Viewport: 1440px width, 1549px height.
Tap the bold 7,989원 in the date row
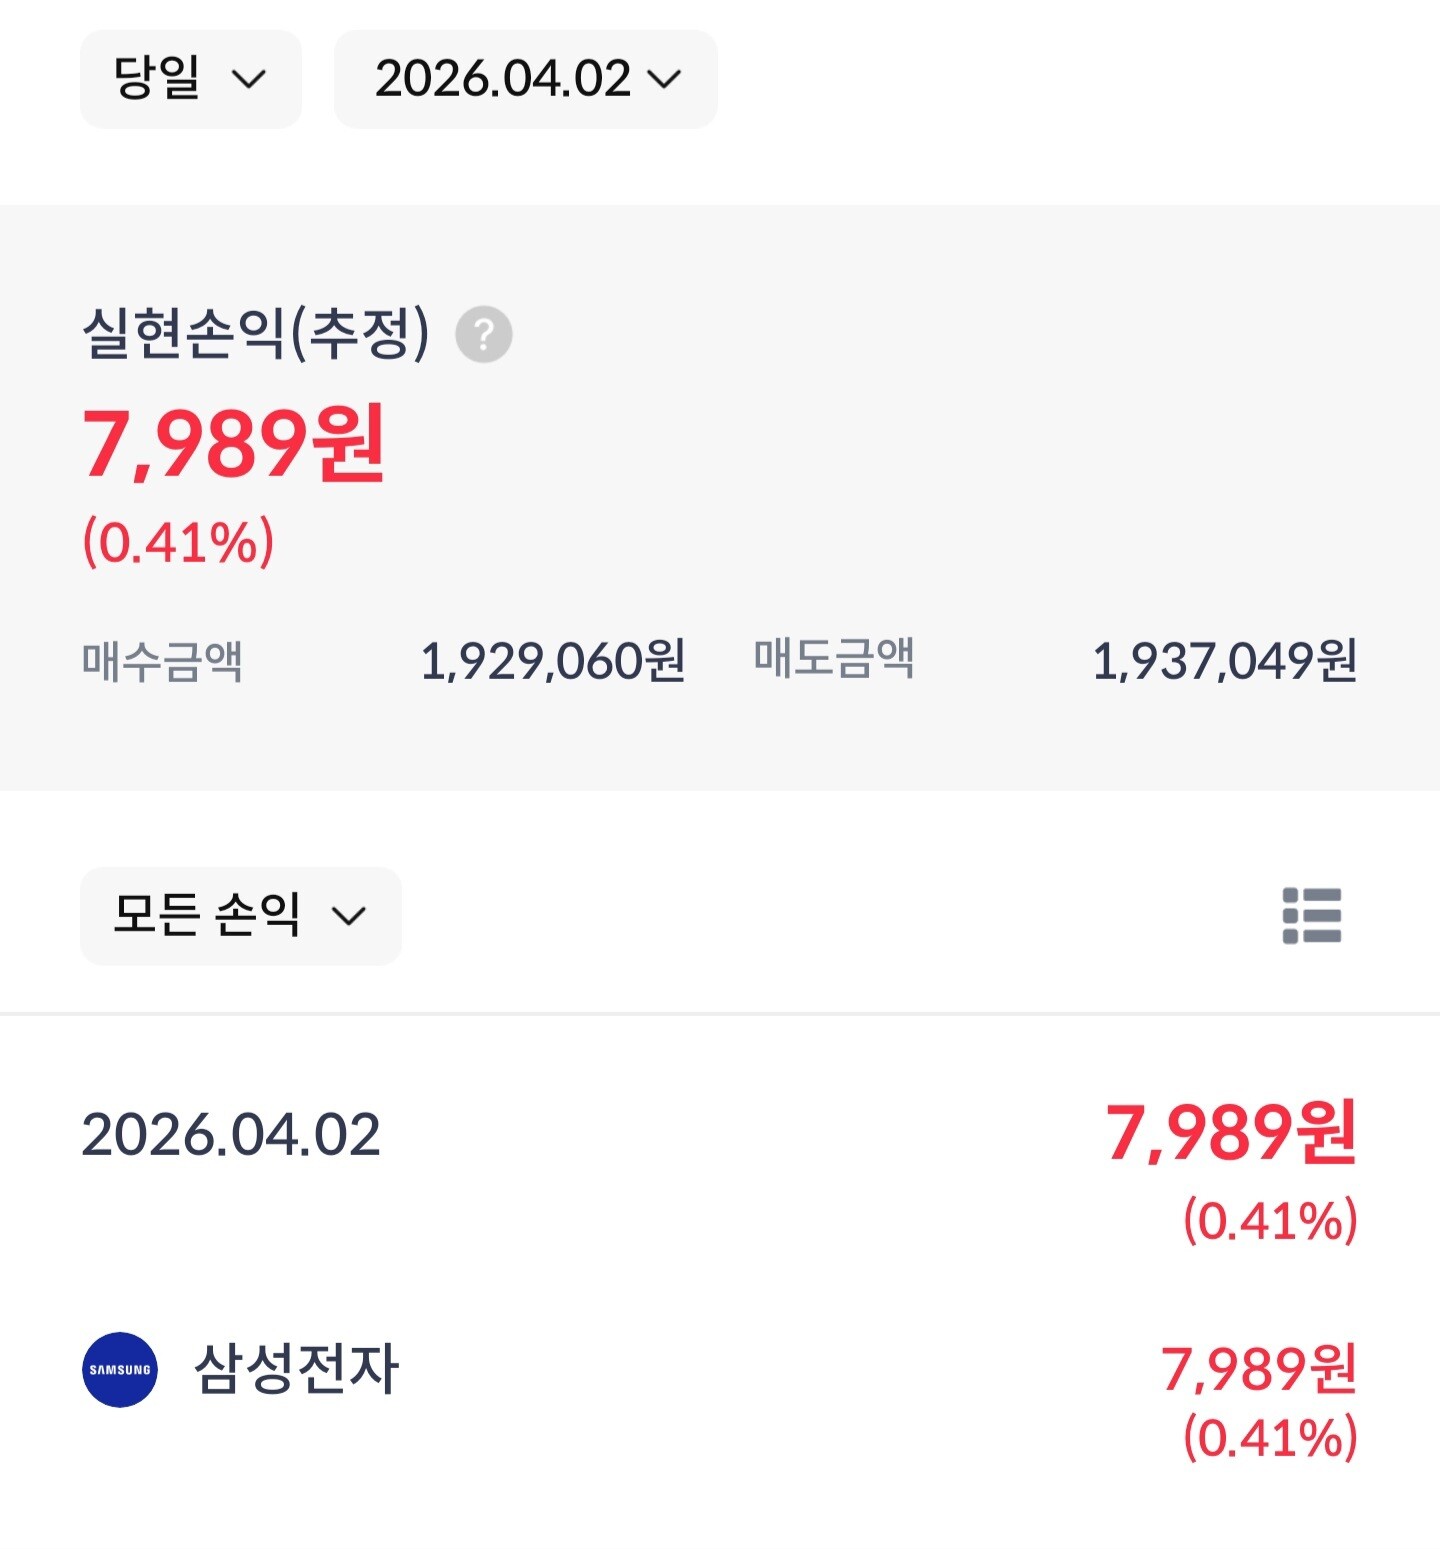1230,1133
